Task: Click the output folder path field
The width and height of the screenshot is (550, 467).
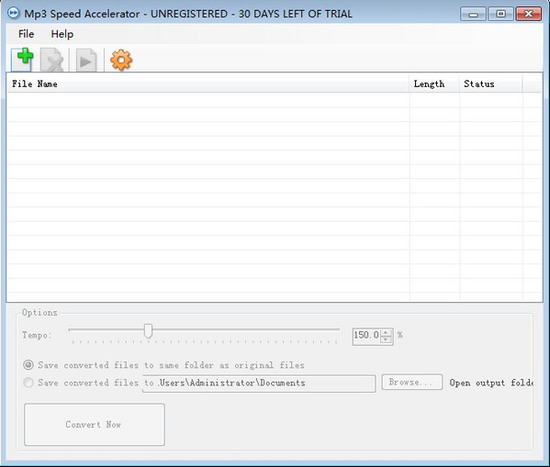Action: pos(259,383)
